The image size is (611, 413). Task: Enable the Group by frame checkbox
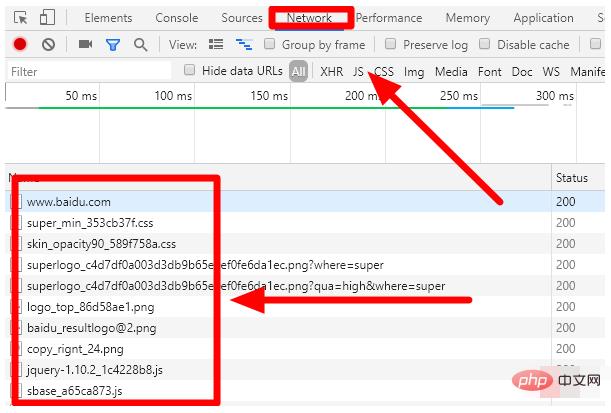270,44
